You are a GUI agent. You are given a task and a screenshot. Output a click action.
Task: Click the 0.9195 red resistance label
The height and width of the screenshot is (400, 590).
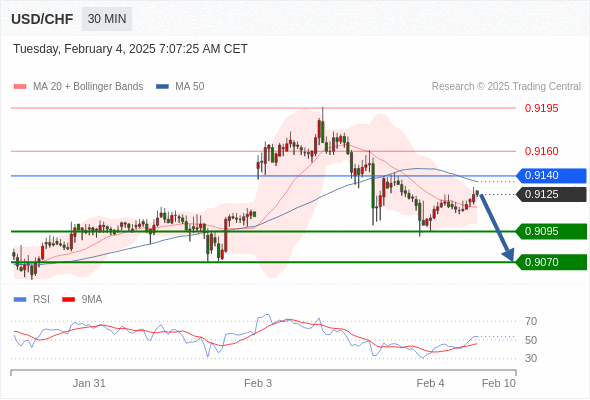click(541, 108)
